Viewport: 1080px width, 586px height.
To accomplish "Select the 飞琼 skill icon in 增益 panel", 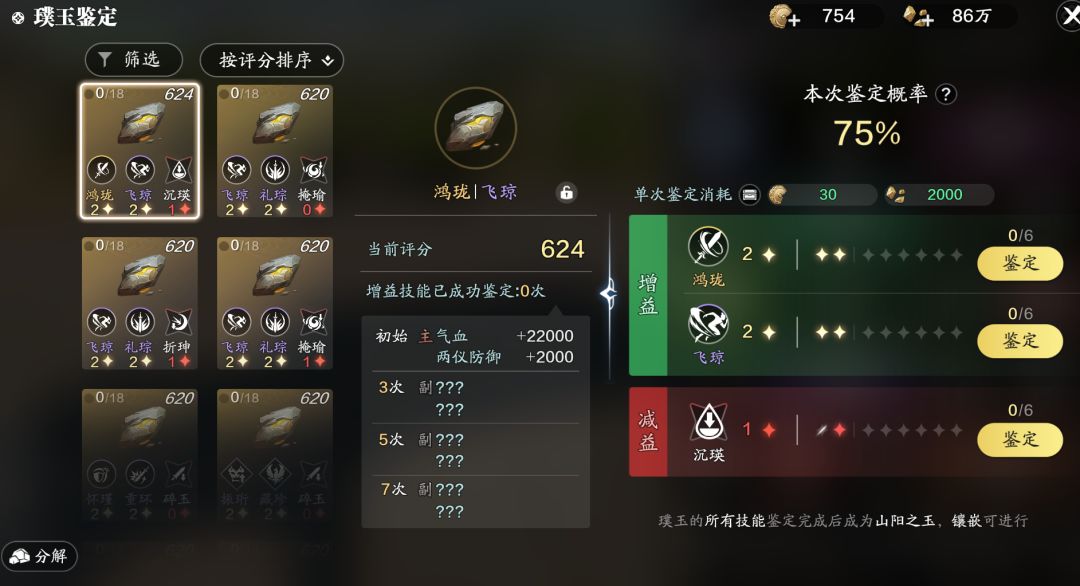I will coord(708,324).
